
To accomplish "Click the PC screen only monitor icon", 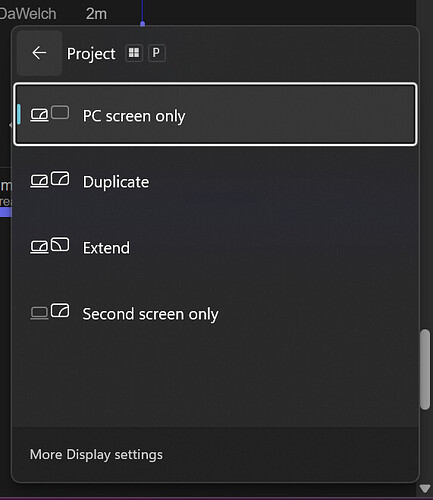I will 50,114.
